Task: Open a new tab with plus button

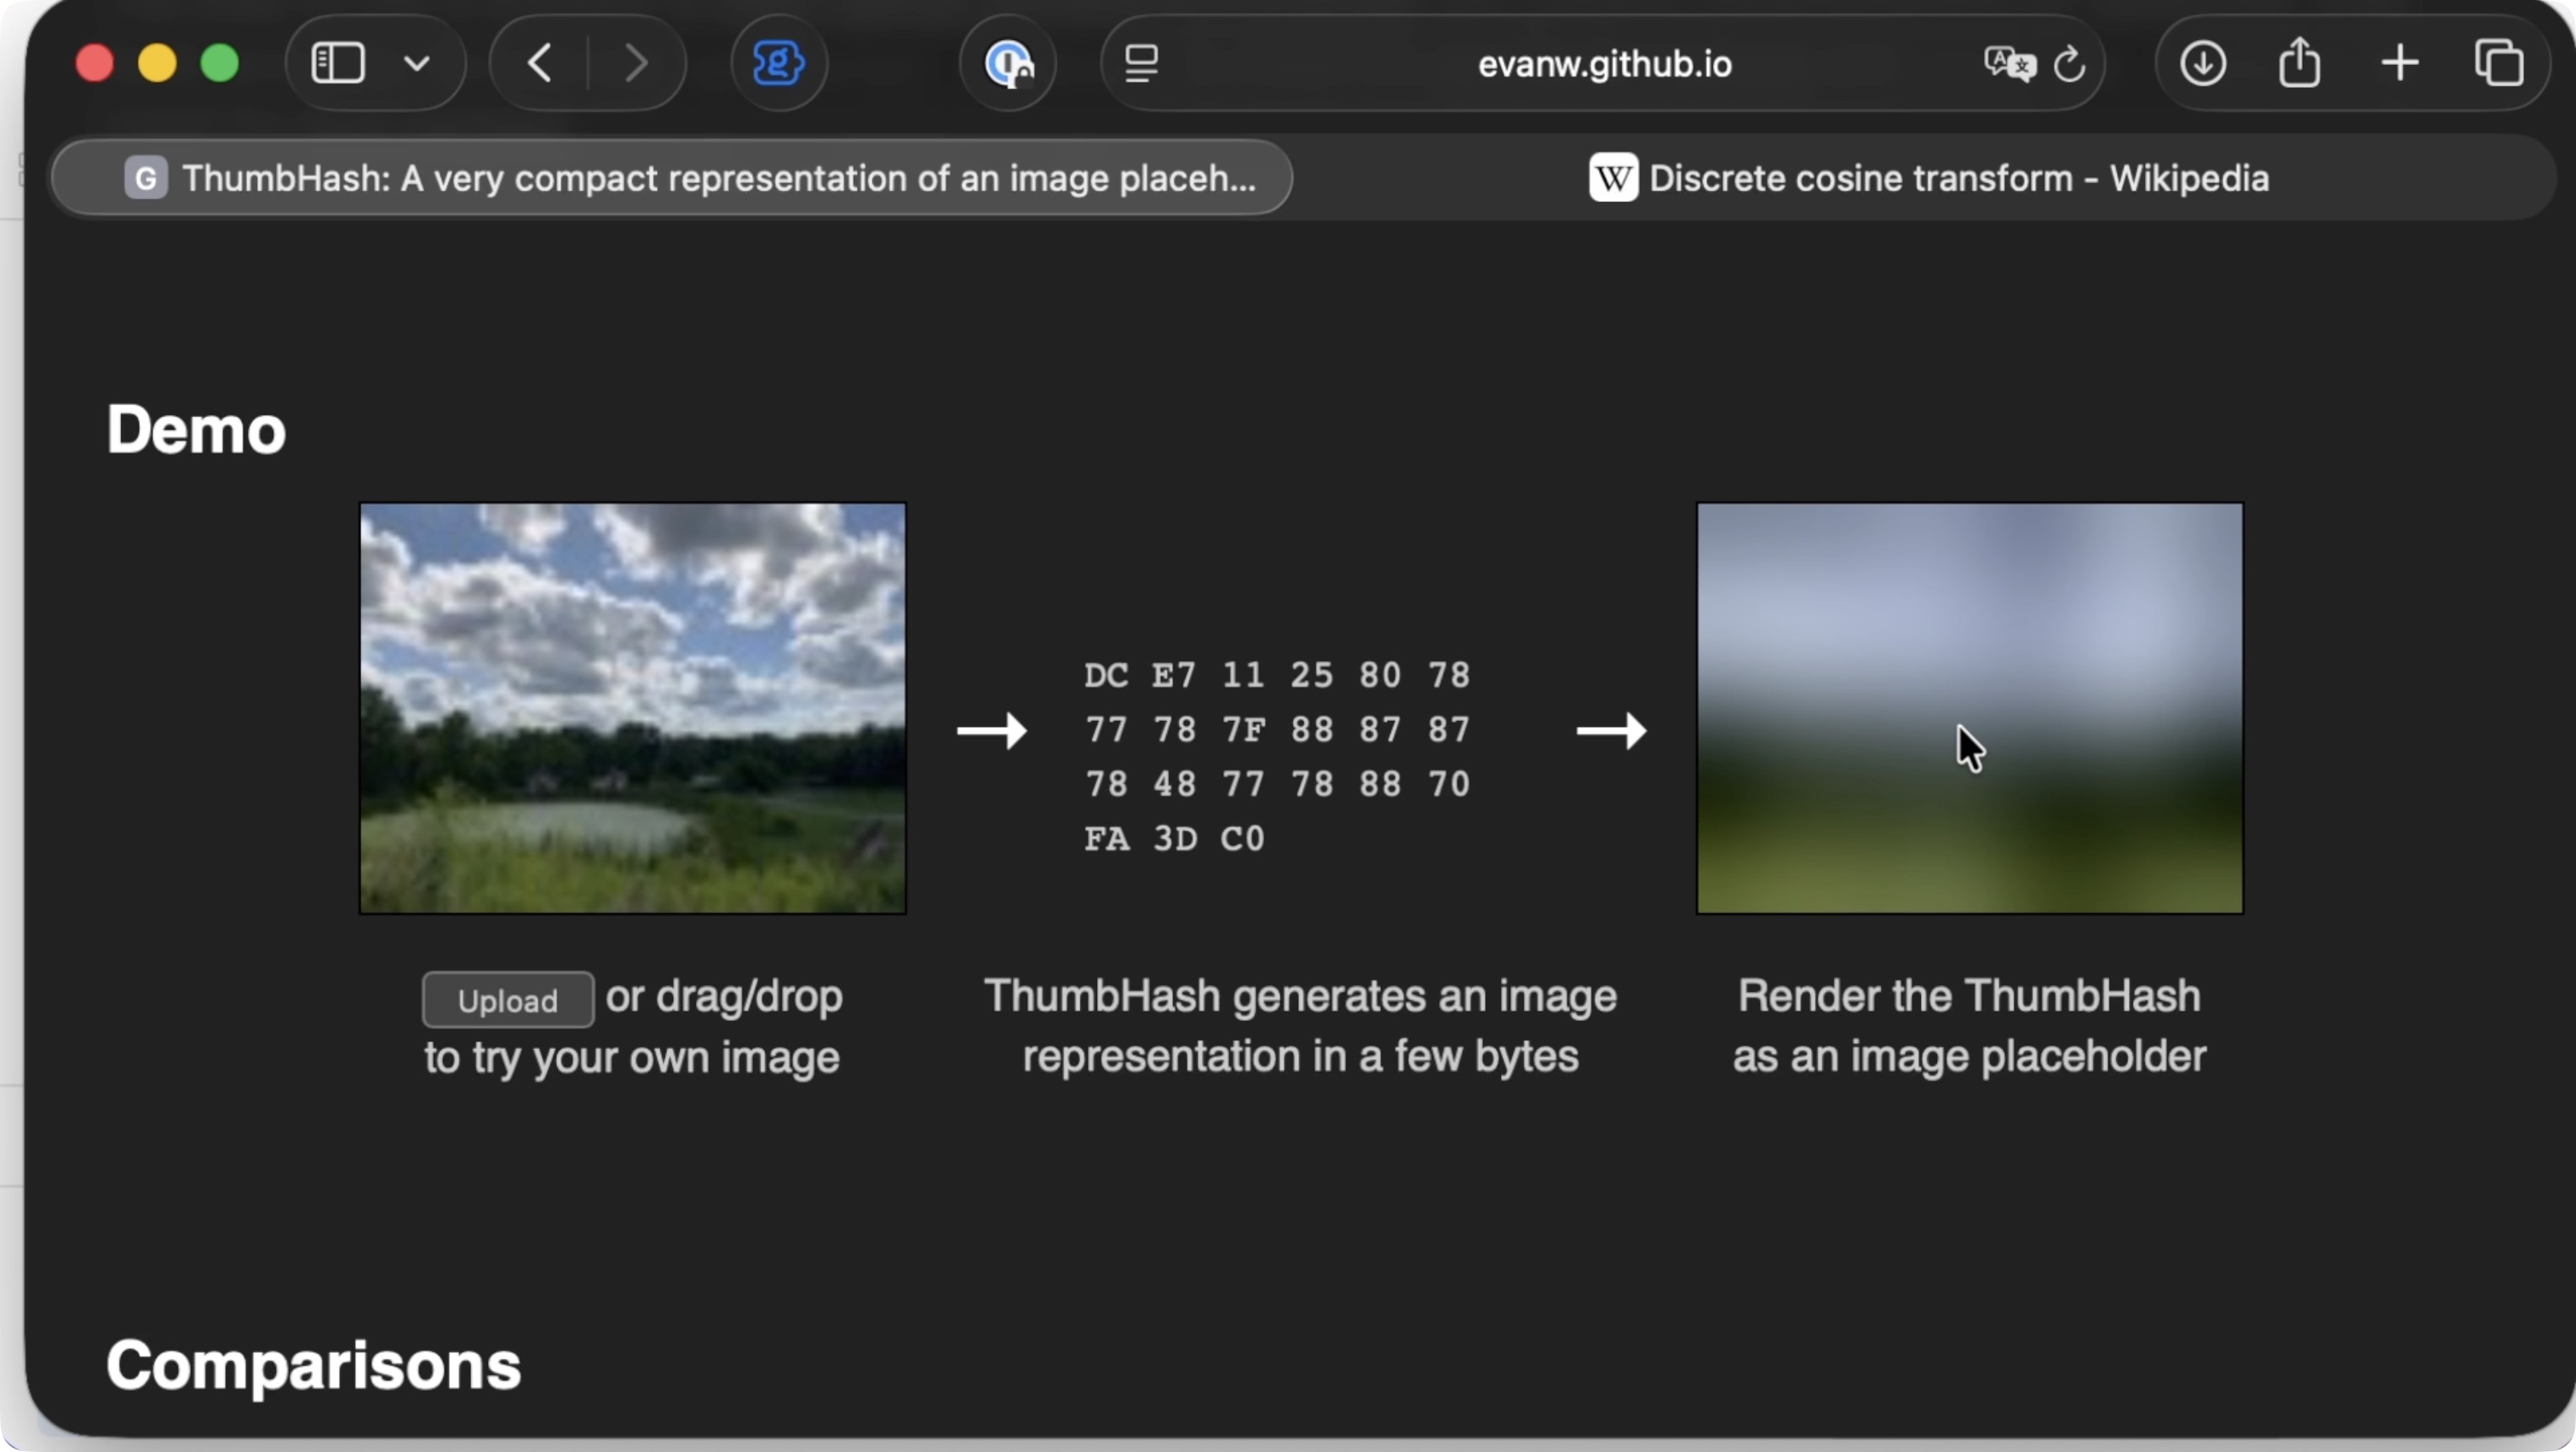Action: (x=2399, y=64)
